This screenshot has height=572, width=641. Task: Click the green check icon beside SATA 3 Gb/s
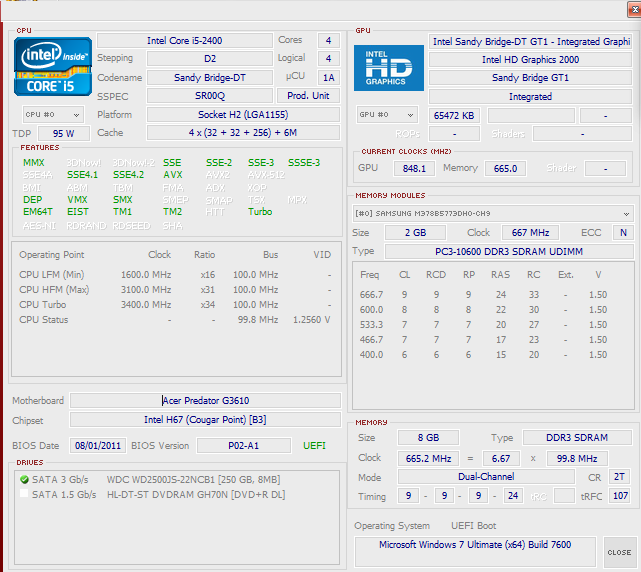(x=25, y=480)
